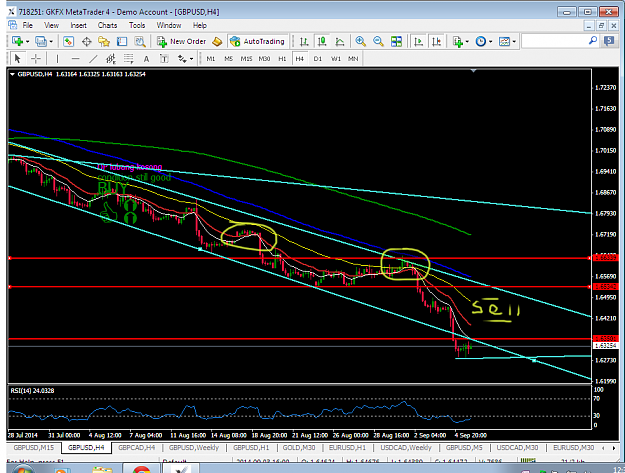Open Google Chrome from the taskbar
Screen dimensions: 625x473
pyautogui.click(x=142, y=469)
